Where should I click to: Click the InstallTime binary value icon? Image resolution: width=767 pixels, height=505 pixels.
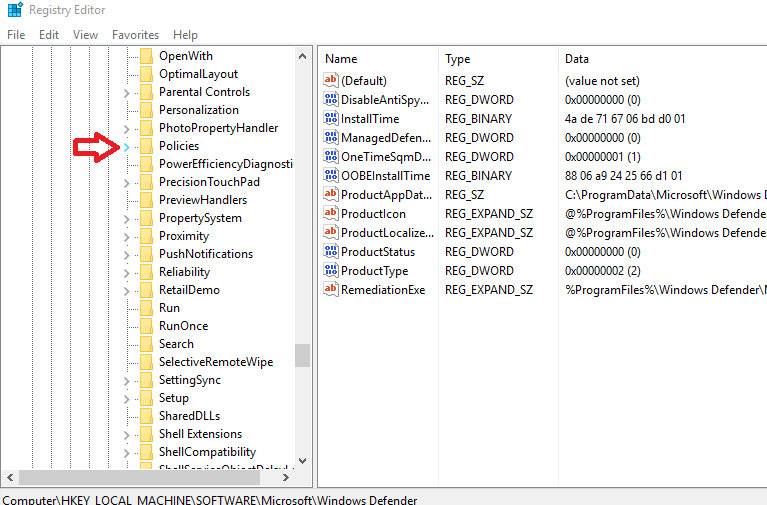click(x=331, y=118)
